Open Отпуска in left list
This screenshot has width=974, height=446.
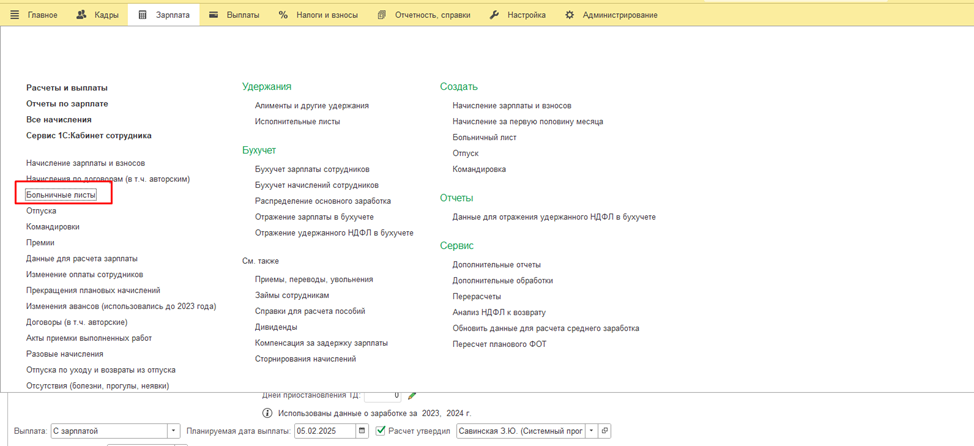coord(42,211)
